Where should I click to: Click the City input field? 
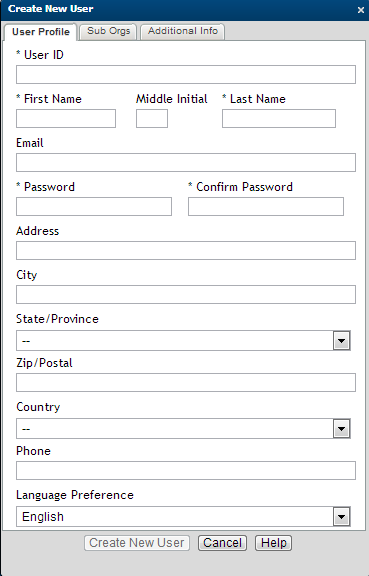pos(186,295)
